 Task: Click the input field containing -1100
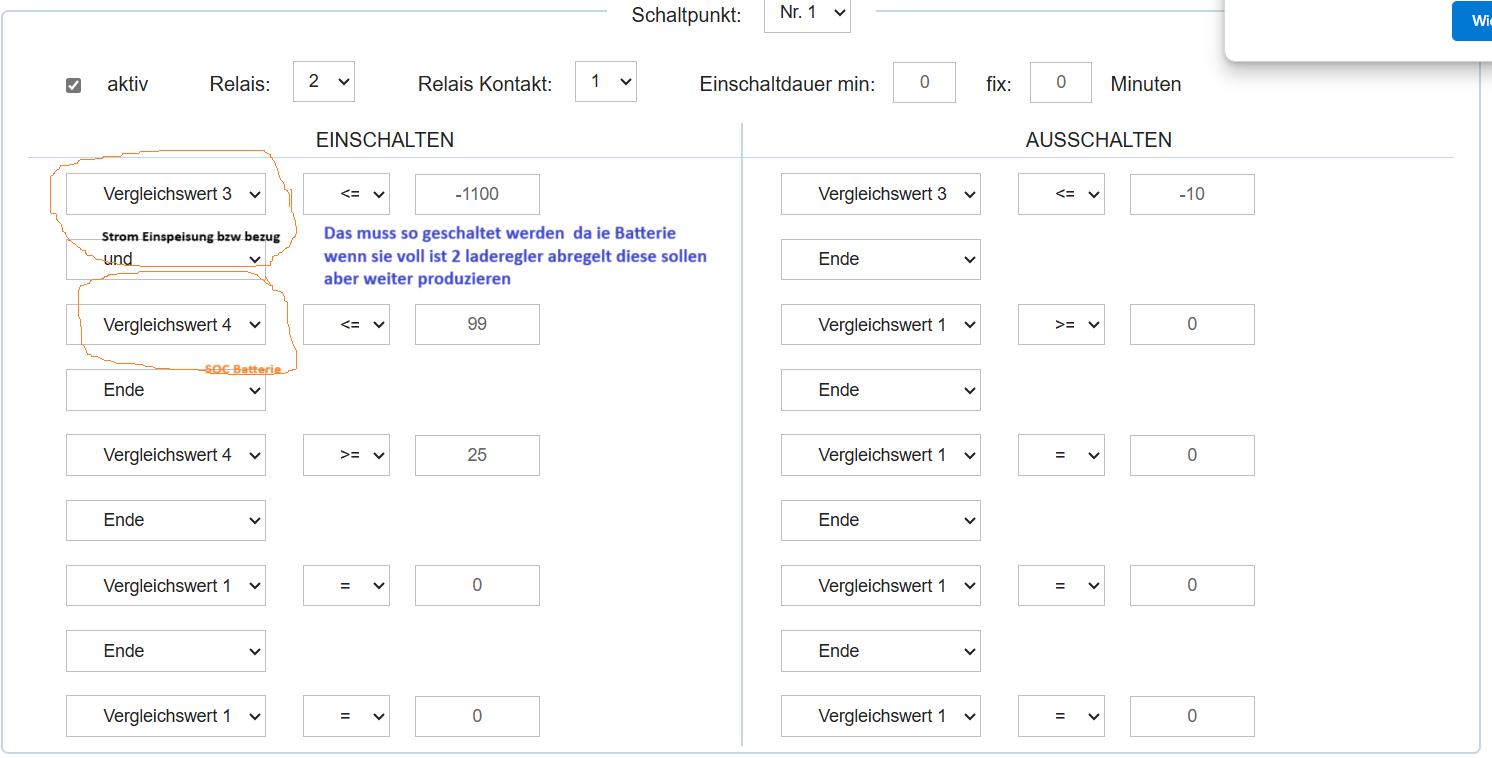click(x=477, y=194)
